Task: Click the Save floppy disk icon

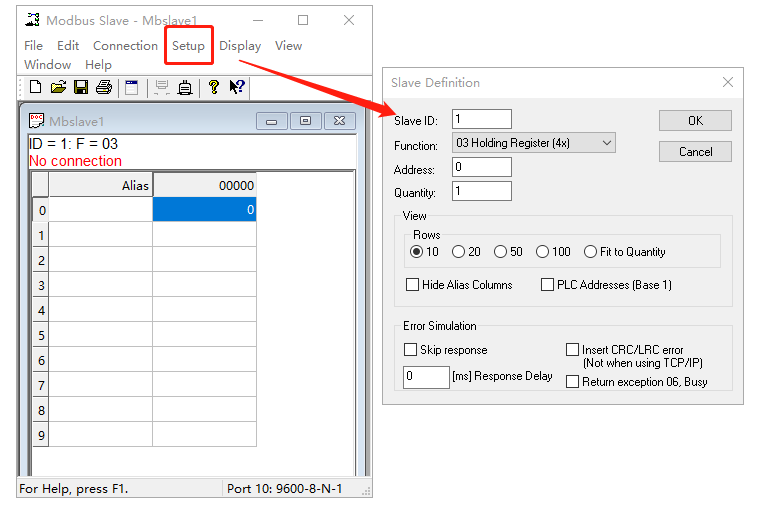Action: [81, 87]
